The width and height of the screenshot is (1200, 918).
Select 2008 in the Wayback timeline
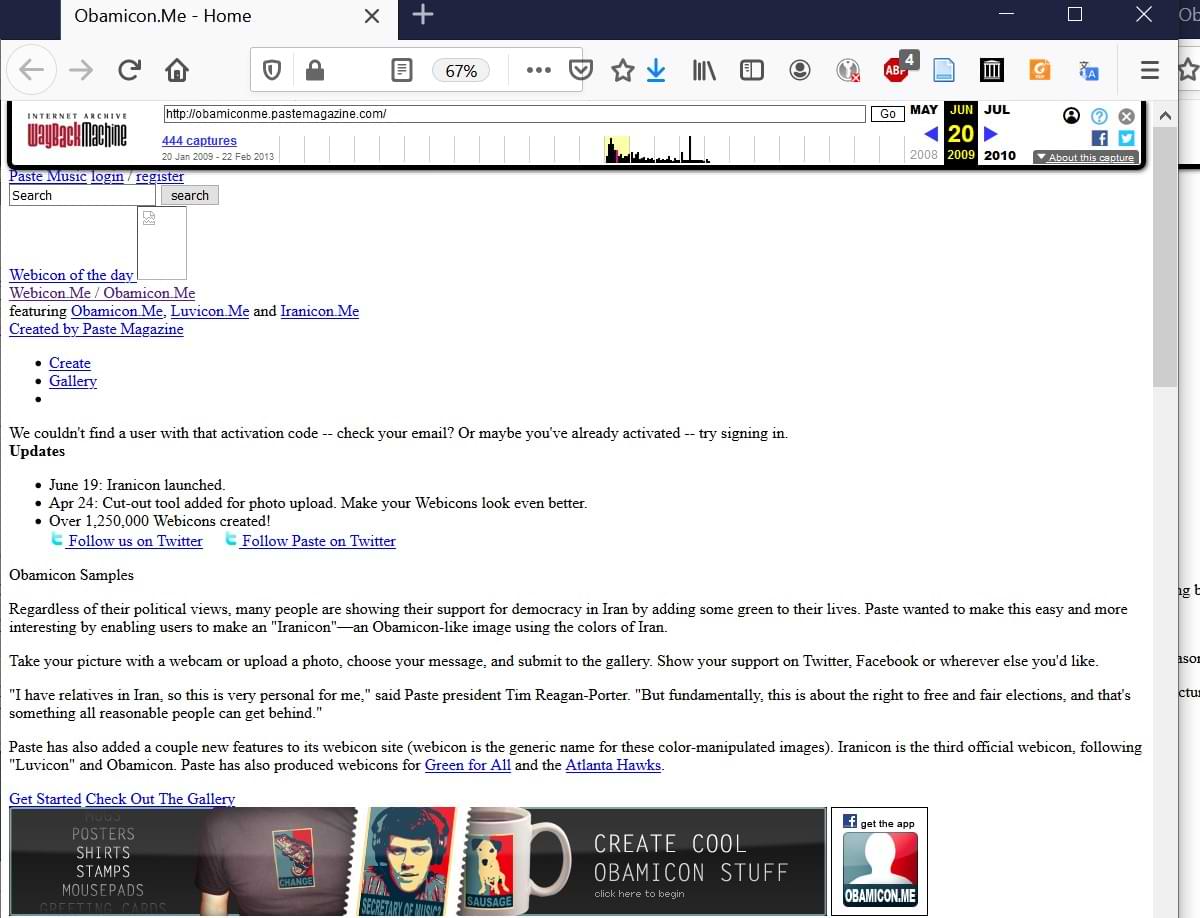coord(924,155)
